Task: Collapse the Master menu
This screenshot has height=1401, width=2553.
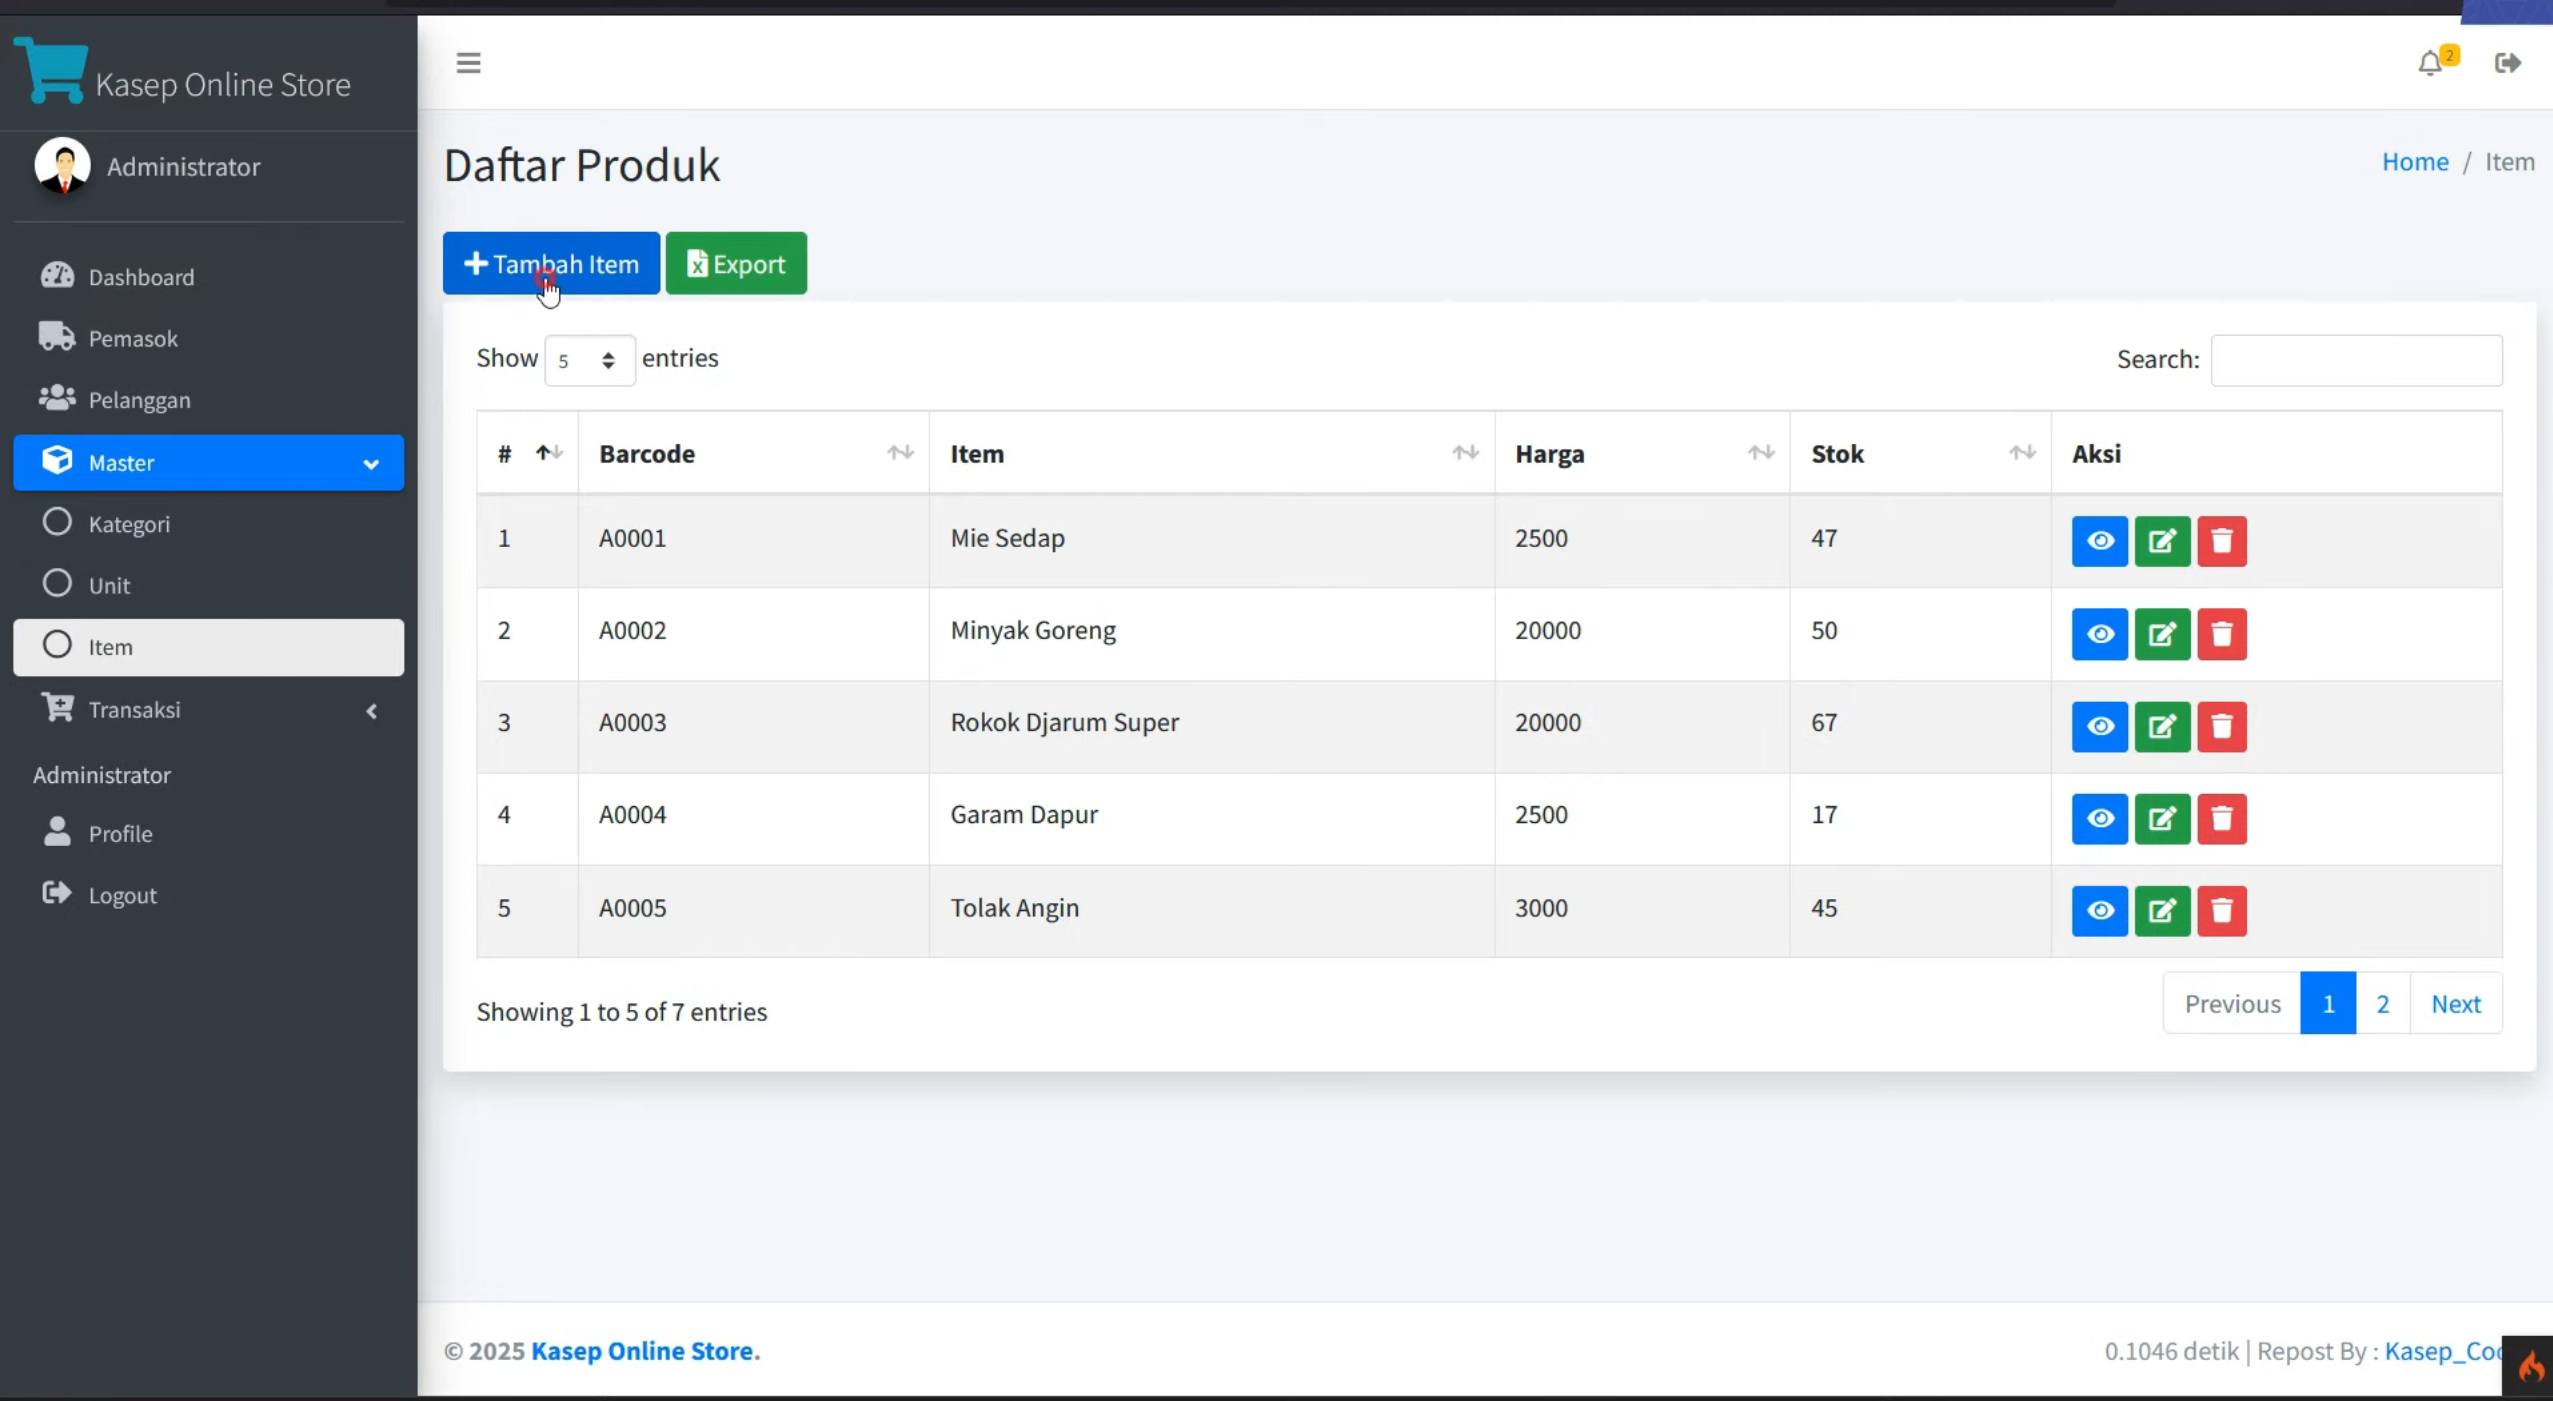Action: (x=208, y=462)
